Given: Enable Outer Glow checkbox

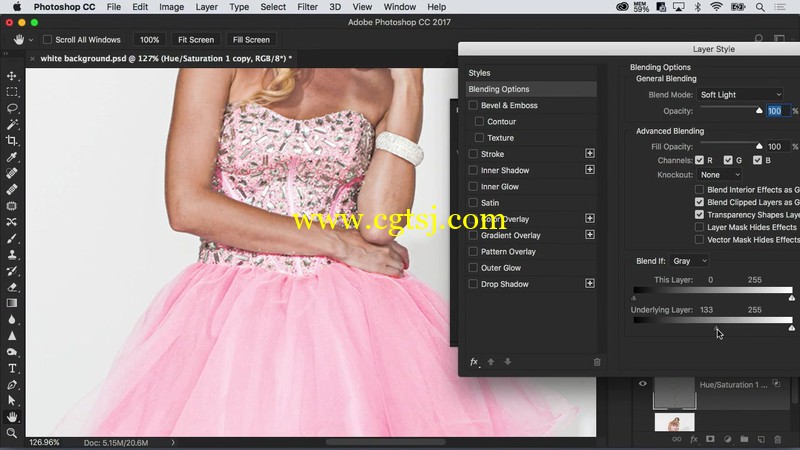Looking at the screenshot, I should click(473, 268).
